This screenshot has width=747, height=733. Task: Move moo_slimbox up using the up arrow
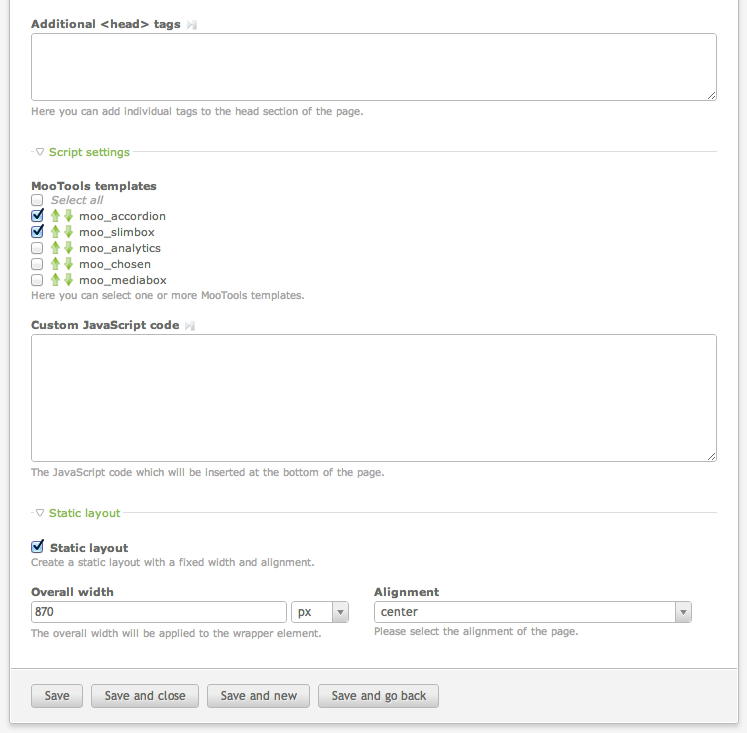[x=55, y=232]
